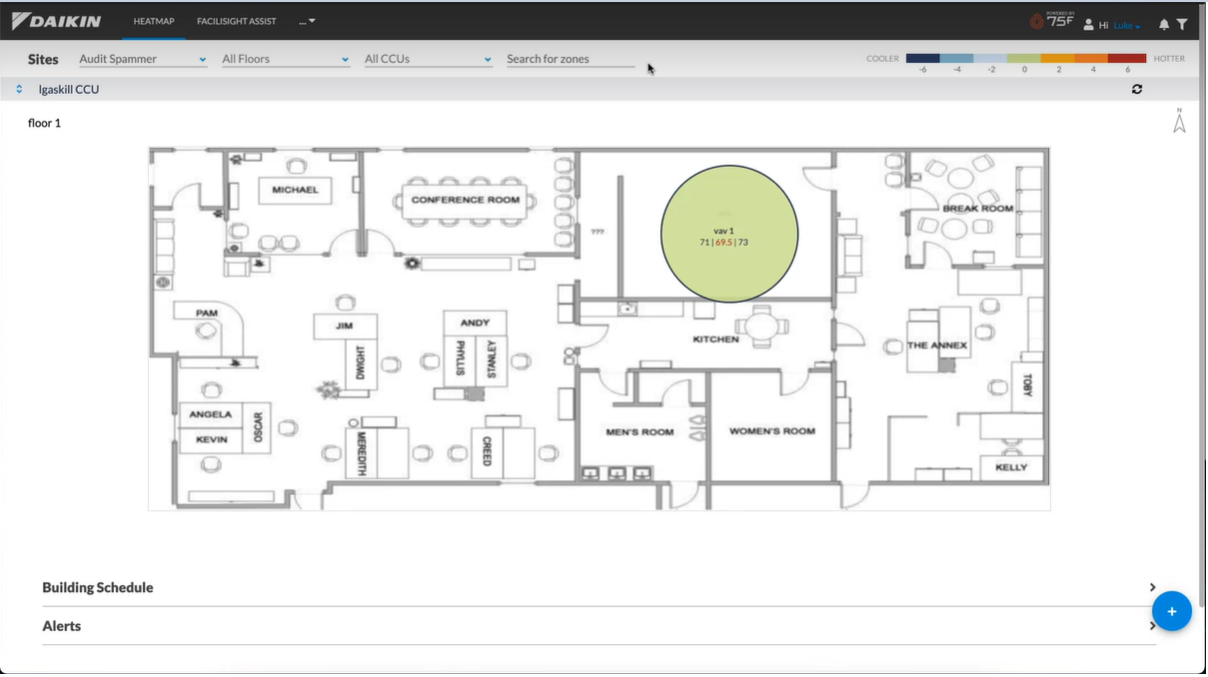
Task: Click the Jim desk label
Action: pyautogui.click(x=345, y=326)
